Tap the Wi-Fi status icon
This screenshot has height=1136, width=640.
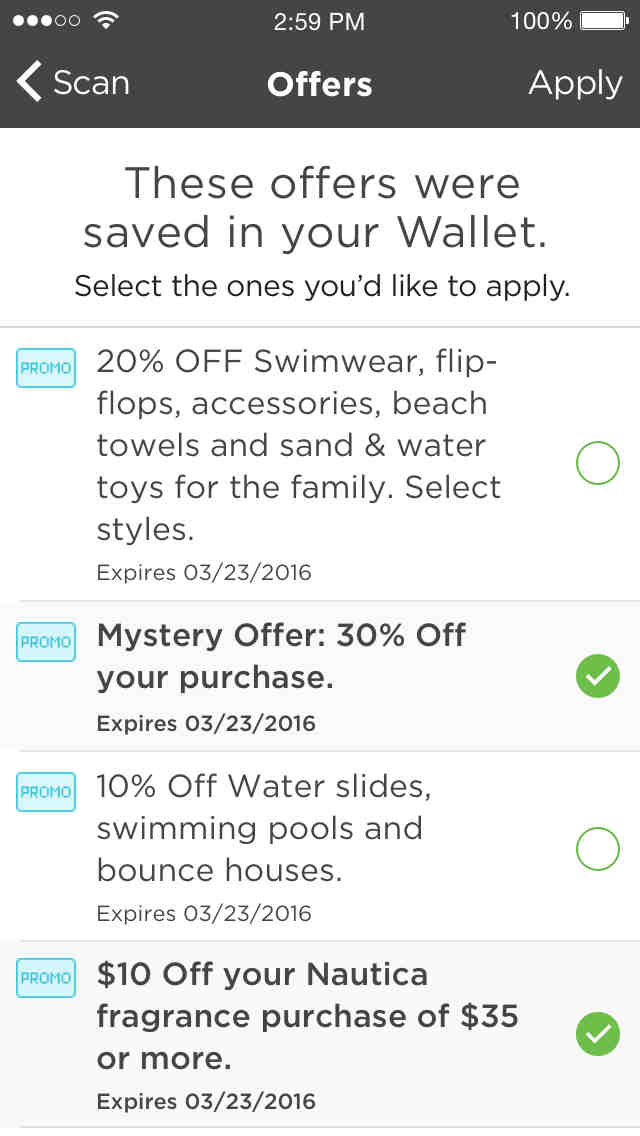(104, 20)
